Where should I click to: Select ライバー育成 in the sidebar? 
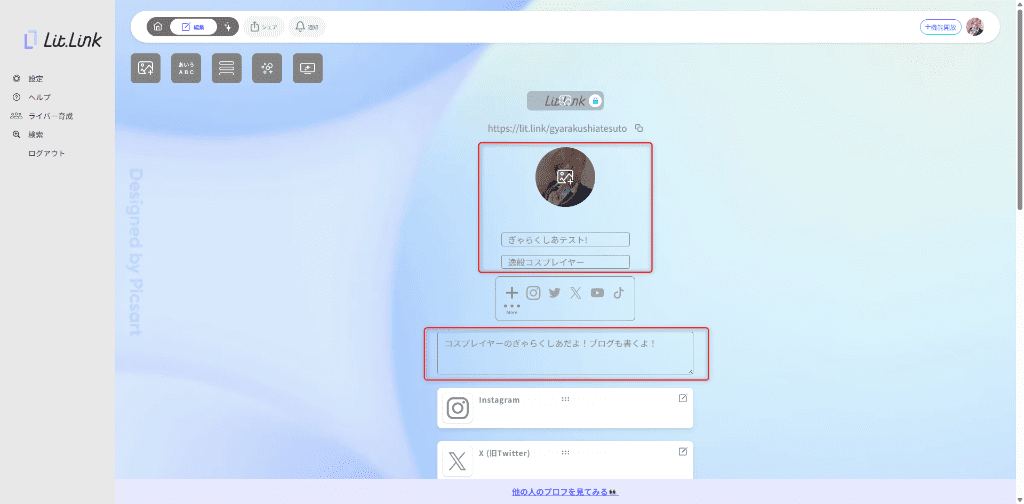[x=48, y=116]
